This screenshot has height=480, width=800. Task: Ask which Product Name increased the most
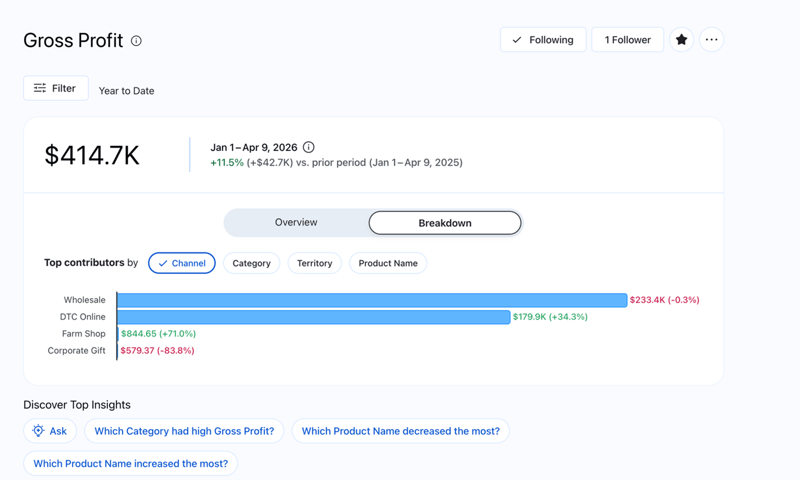point(130,463)
